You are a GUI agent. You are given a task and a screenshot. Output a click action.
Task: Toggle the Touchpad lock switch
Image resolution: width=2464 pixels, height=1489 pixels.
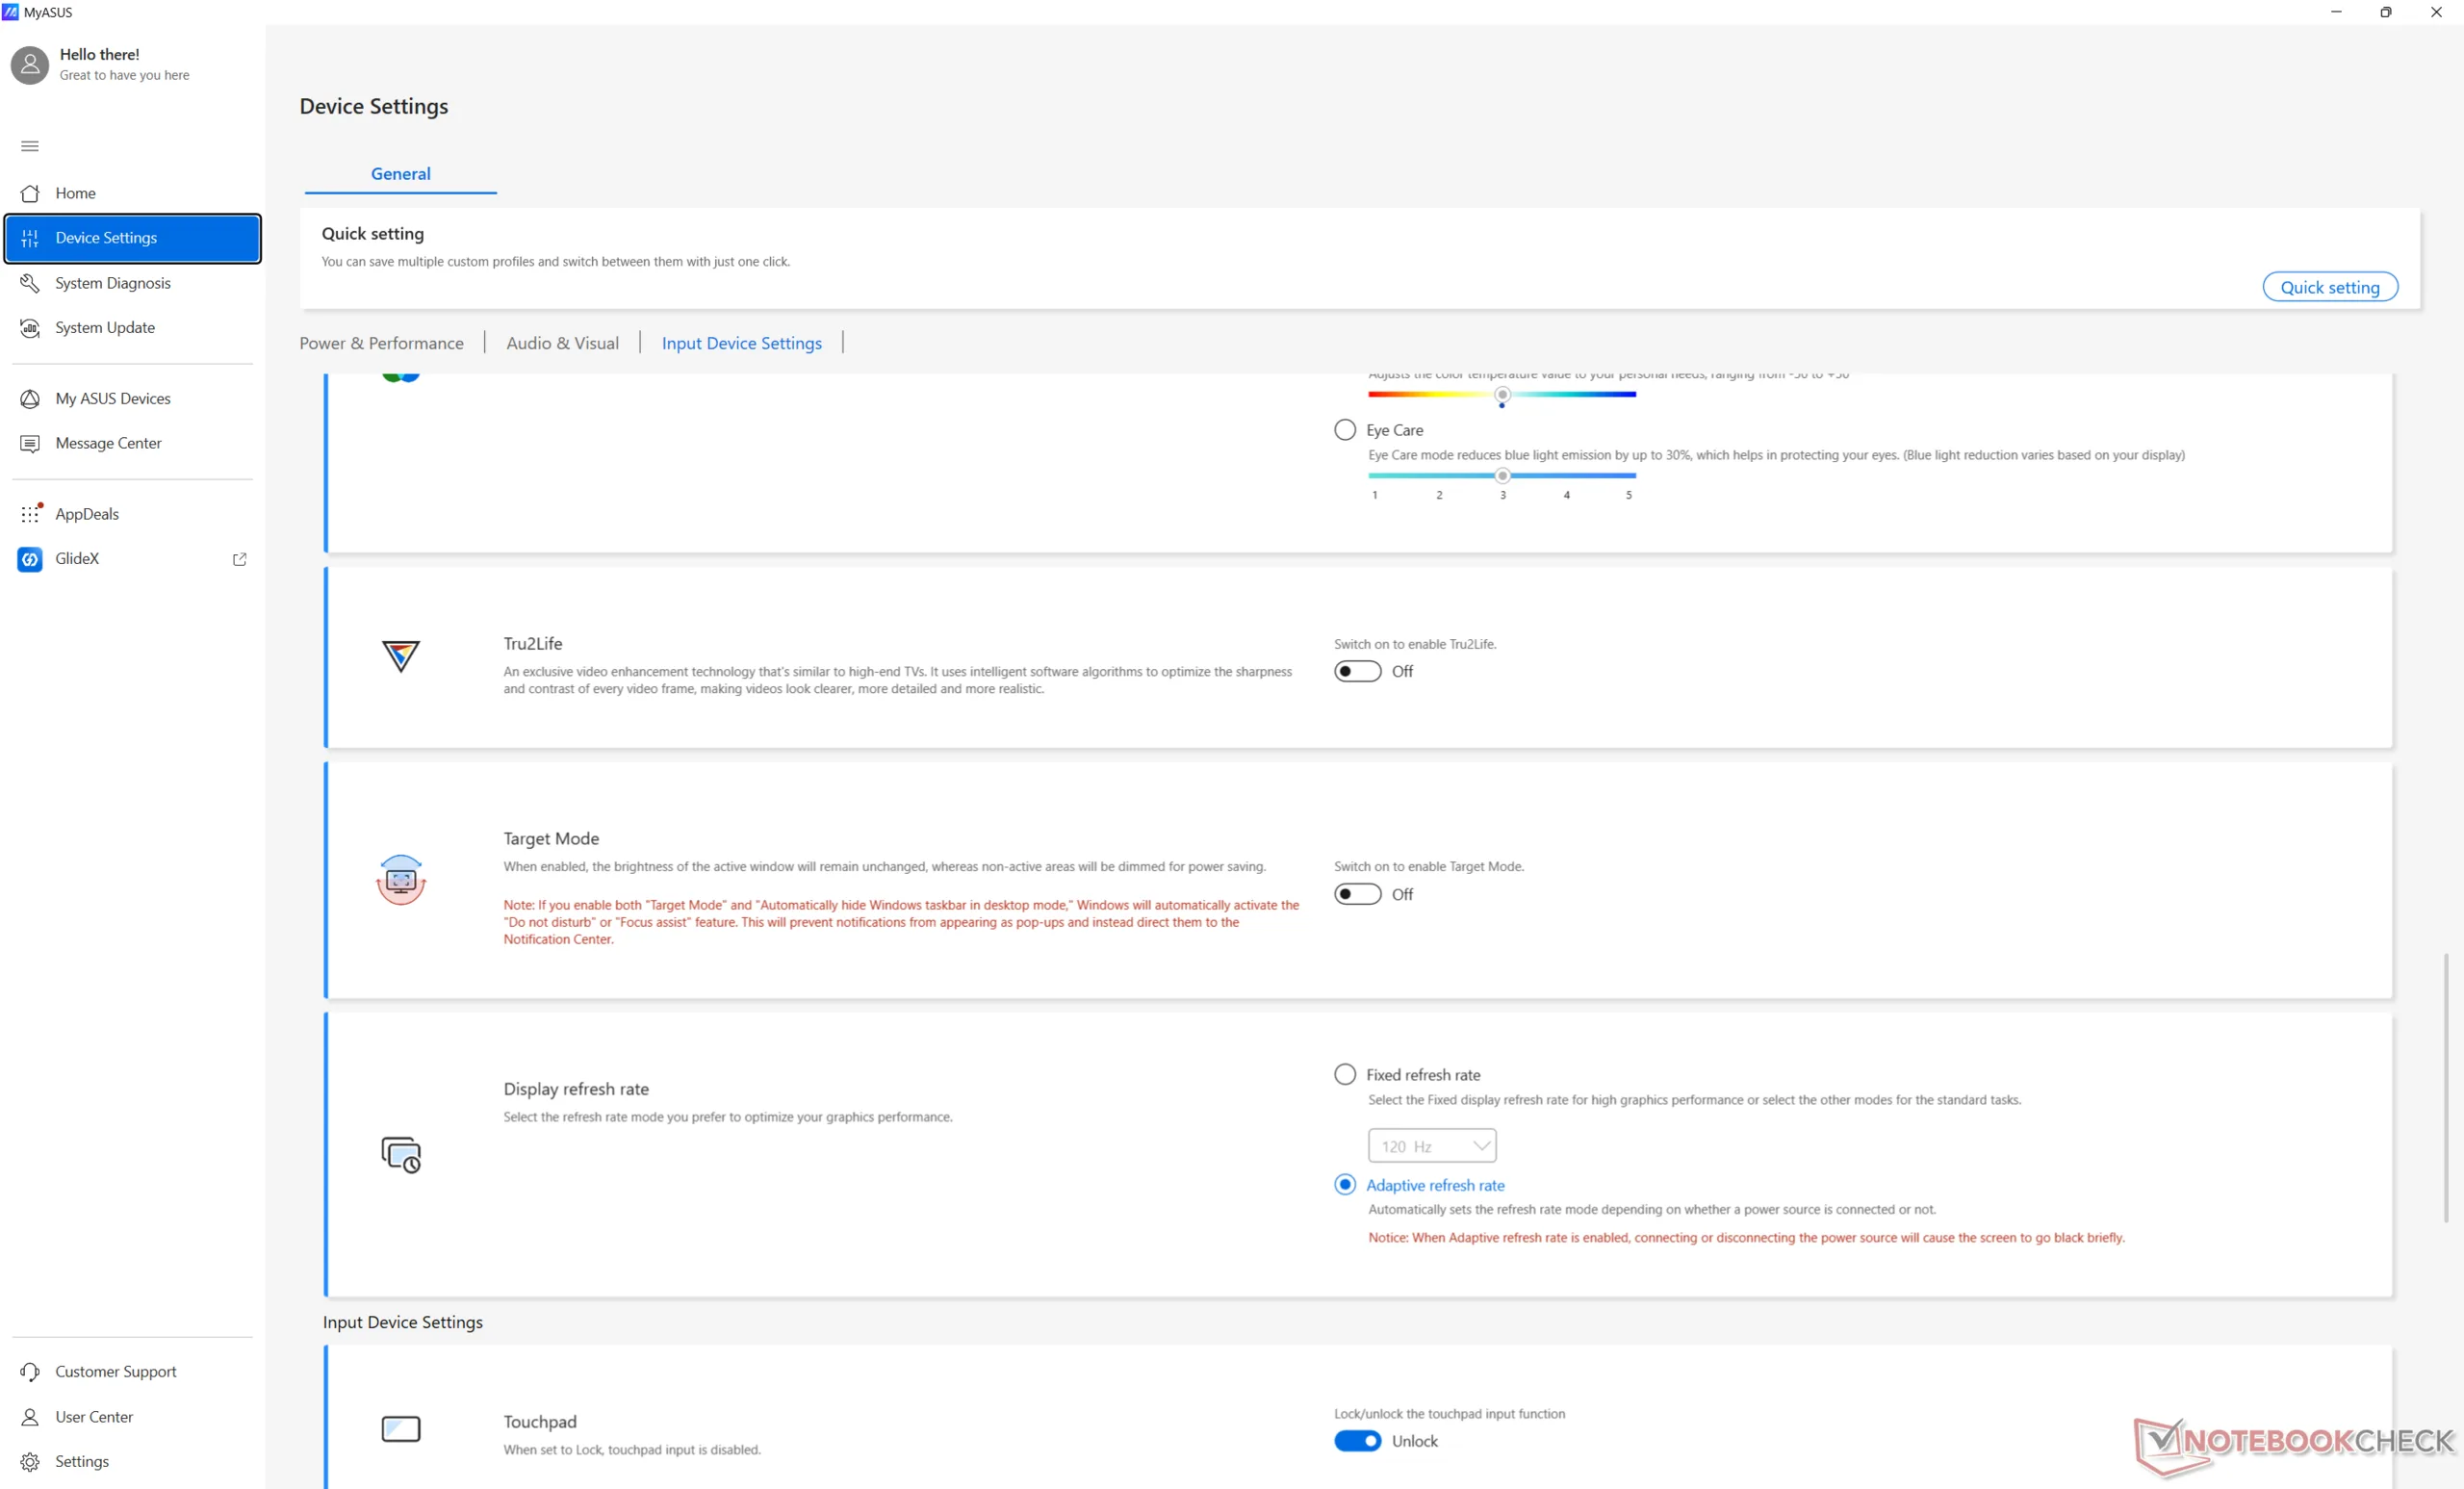click(x=1357, y=1441)
